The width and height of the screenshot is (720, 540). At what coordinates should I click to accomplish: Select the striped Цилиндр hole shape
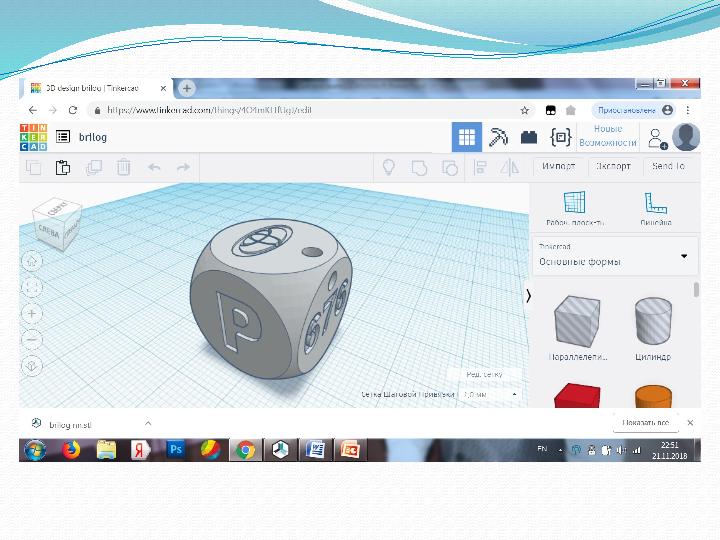pos(653,321)
